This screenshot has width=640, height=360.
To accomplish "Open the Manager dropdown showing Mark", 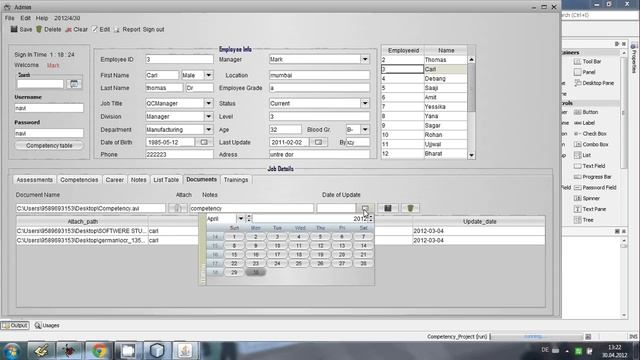I will tap(365, 59).
